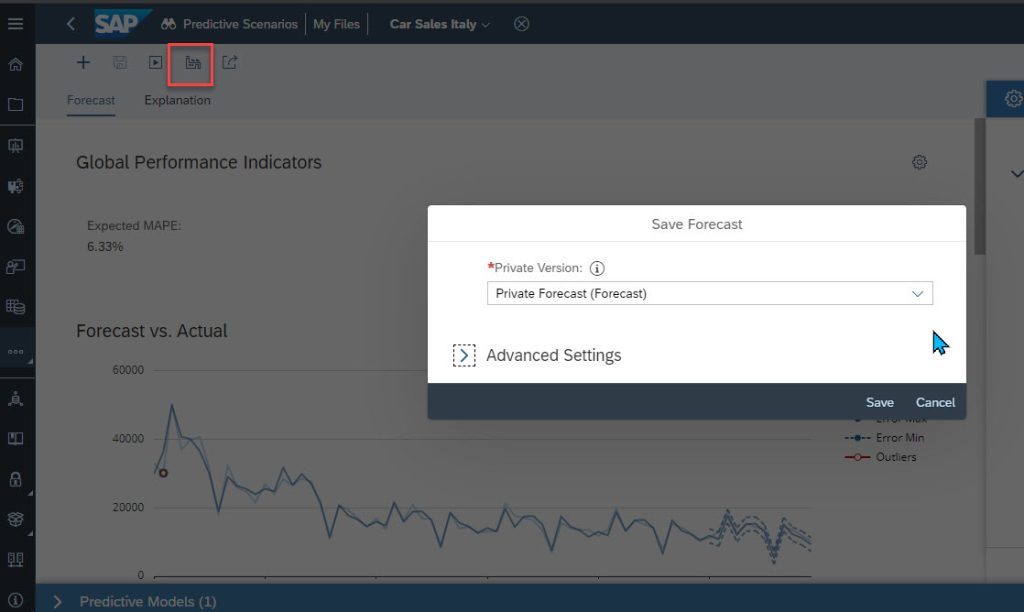Open the info icon beside Private Version
The width and height of the screenshot is (1024, 612).
coord(597,268)
